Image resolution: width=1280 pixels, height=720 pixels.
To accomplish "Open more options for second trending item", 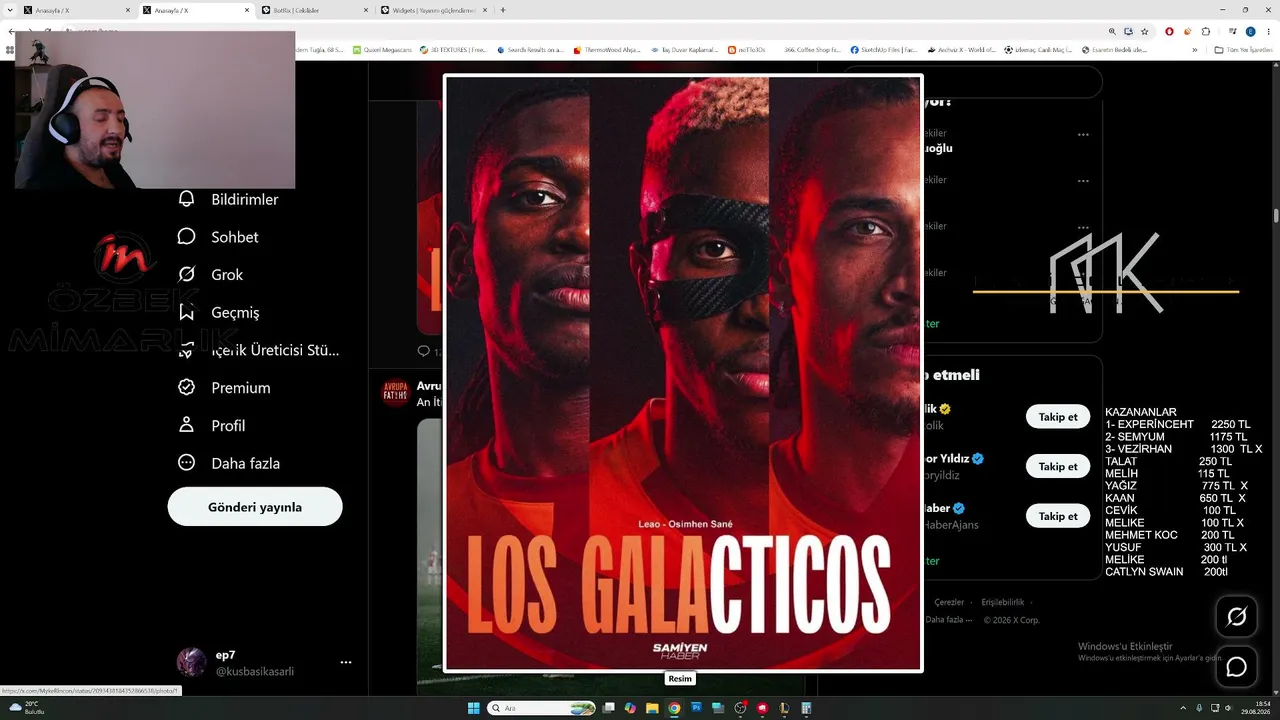I will (1083, 181).
